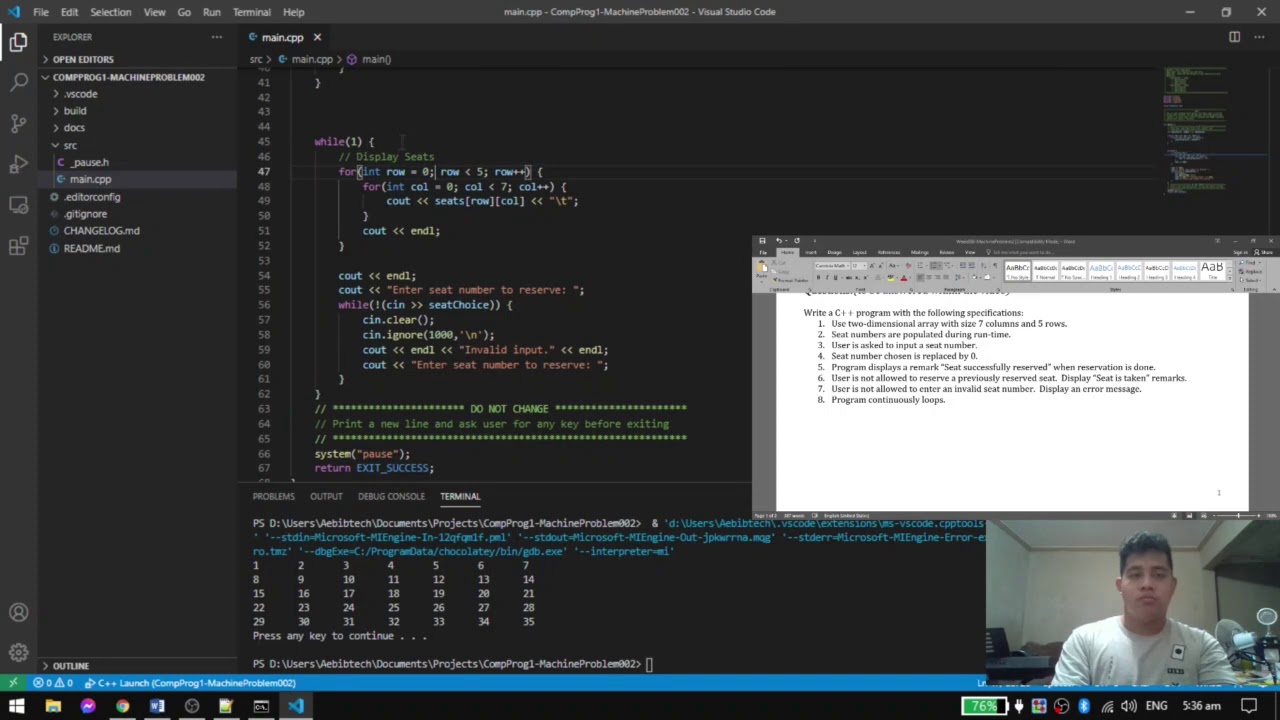This screenshot has height=720, width=1280.
Task: Click the Paste icon in Word ribbon
Action: pos(764,269)
